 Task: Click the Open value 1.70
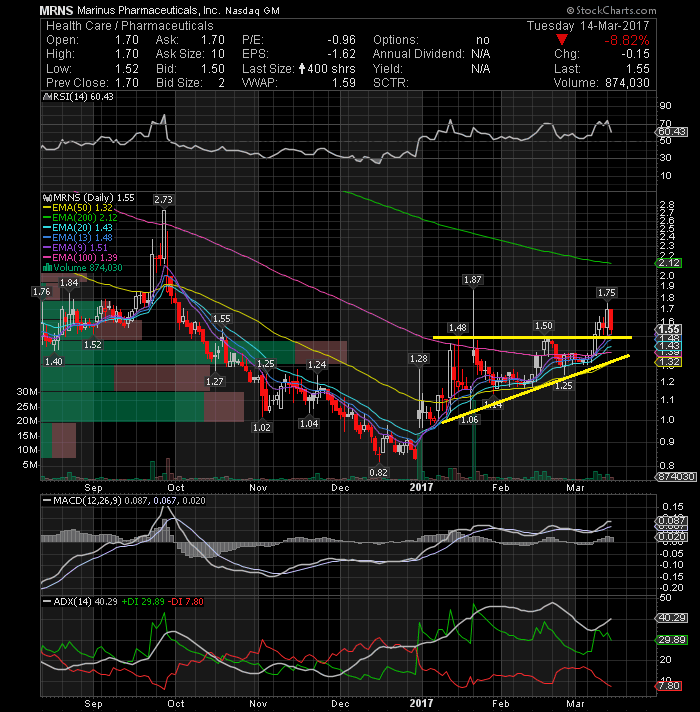127,40
